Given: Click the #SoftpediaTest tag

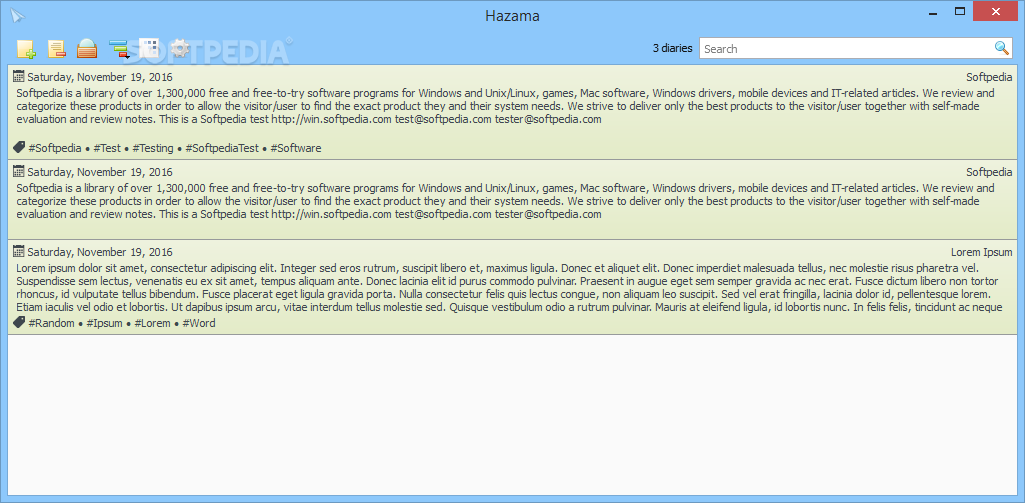Looking at the screenshot, I should point(222,148).
